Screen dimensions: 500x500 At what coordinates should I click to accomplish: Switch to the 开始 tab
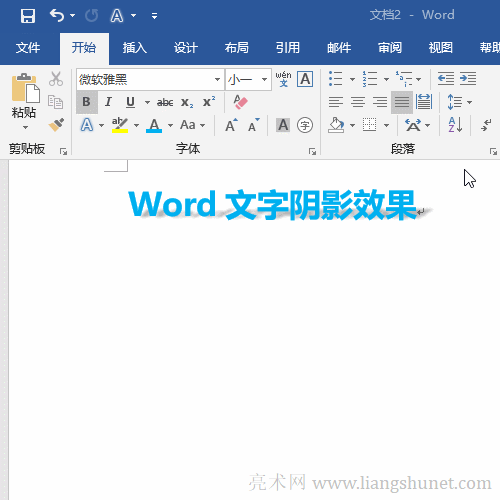tap(84, 48)
